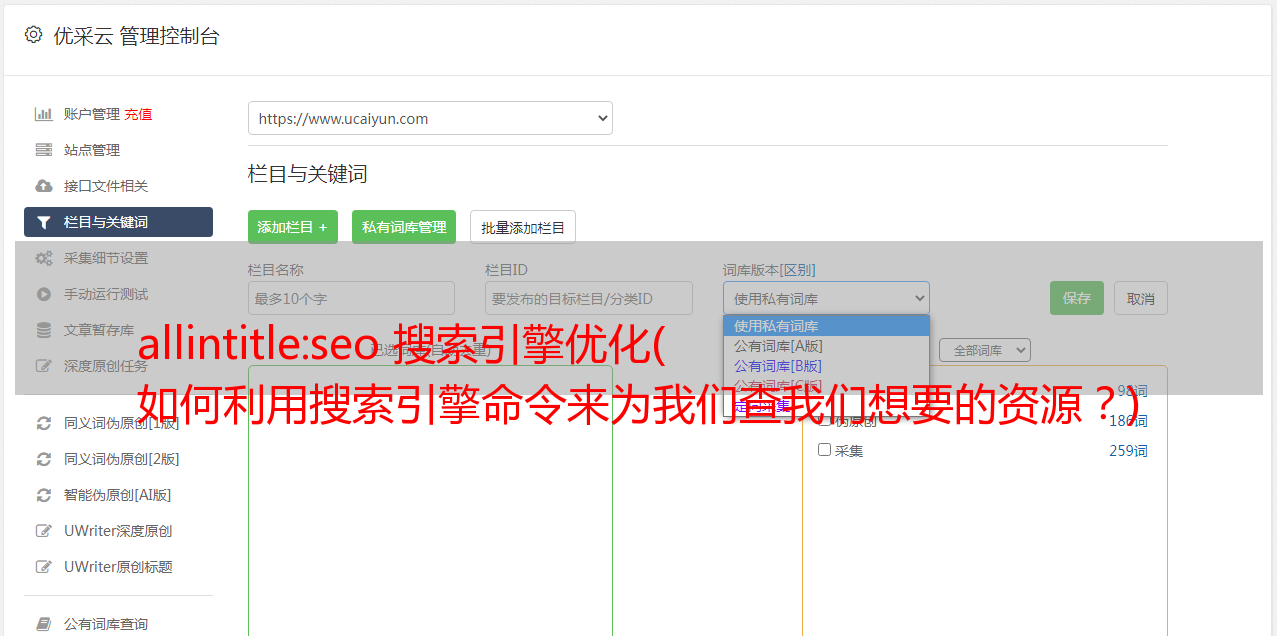
Task: Focus the 栏目ID input field
Action: point(589,298)
